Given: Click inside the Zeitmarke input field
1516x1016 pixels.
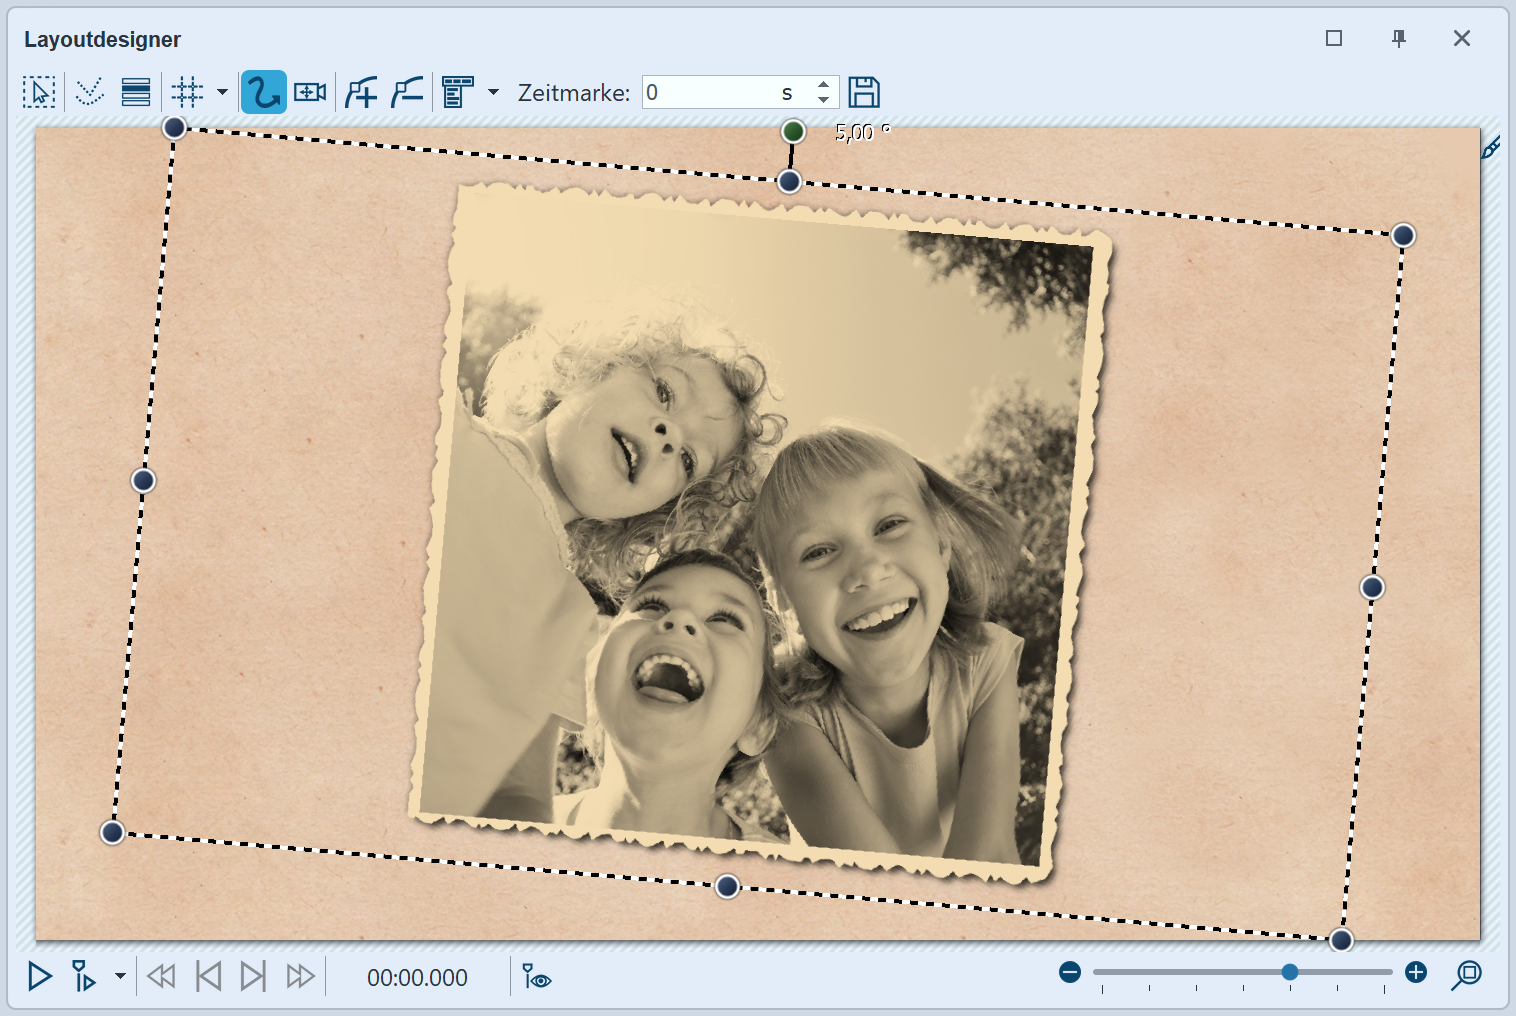Looking at the screenshot, I should coord(710,91).
